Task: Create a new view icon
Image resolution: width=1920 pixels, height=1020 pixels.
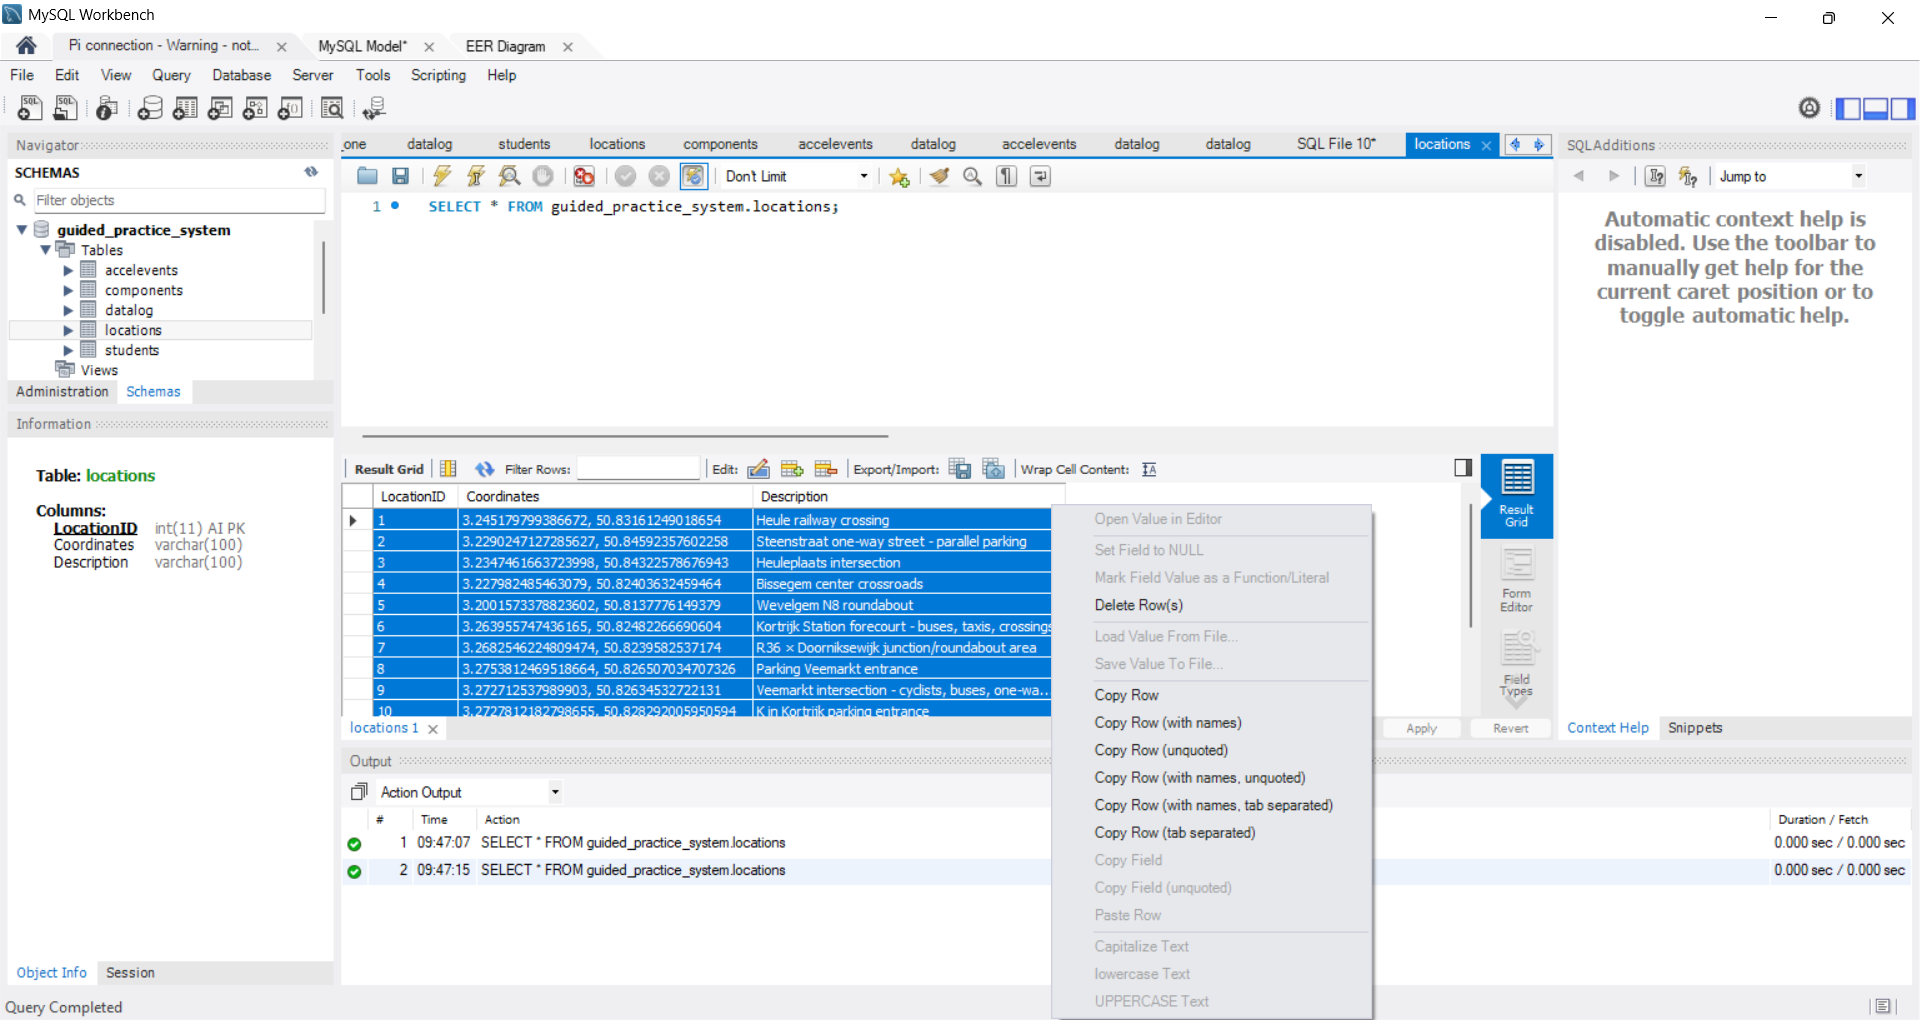Action: click(220, 108)
